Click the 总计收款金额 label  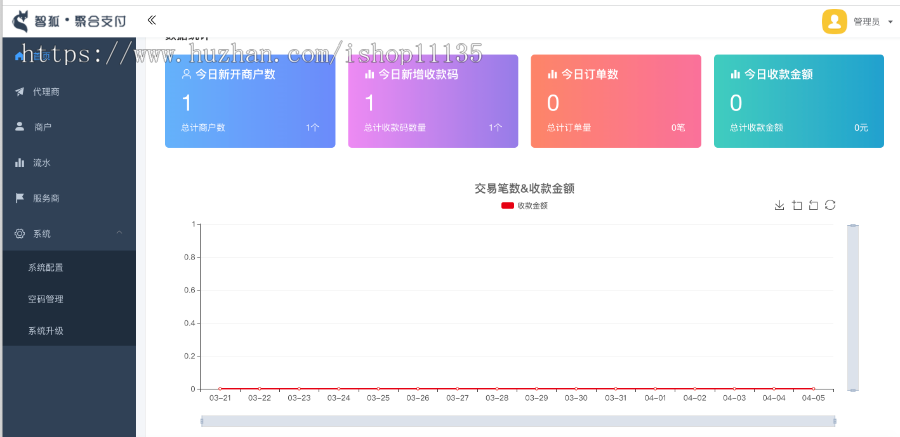(757, 127)
